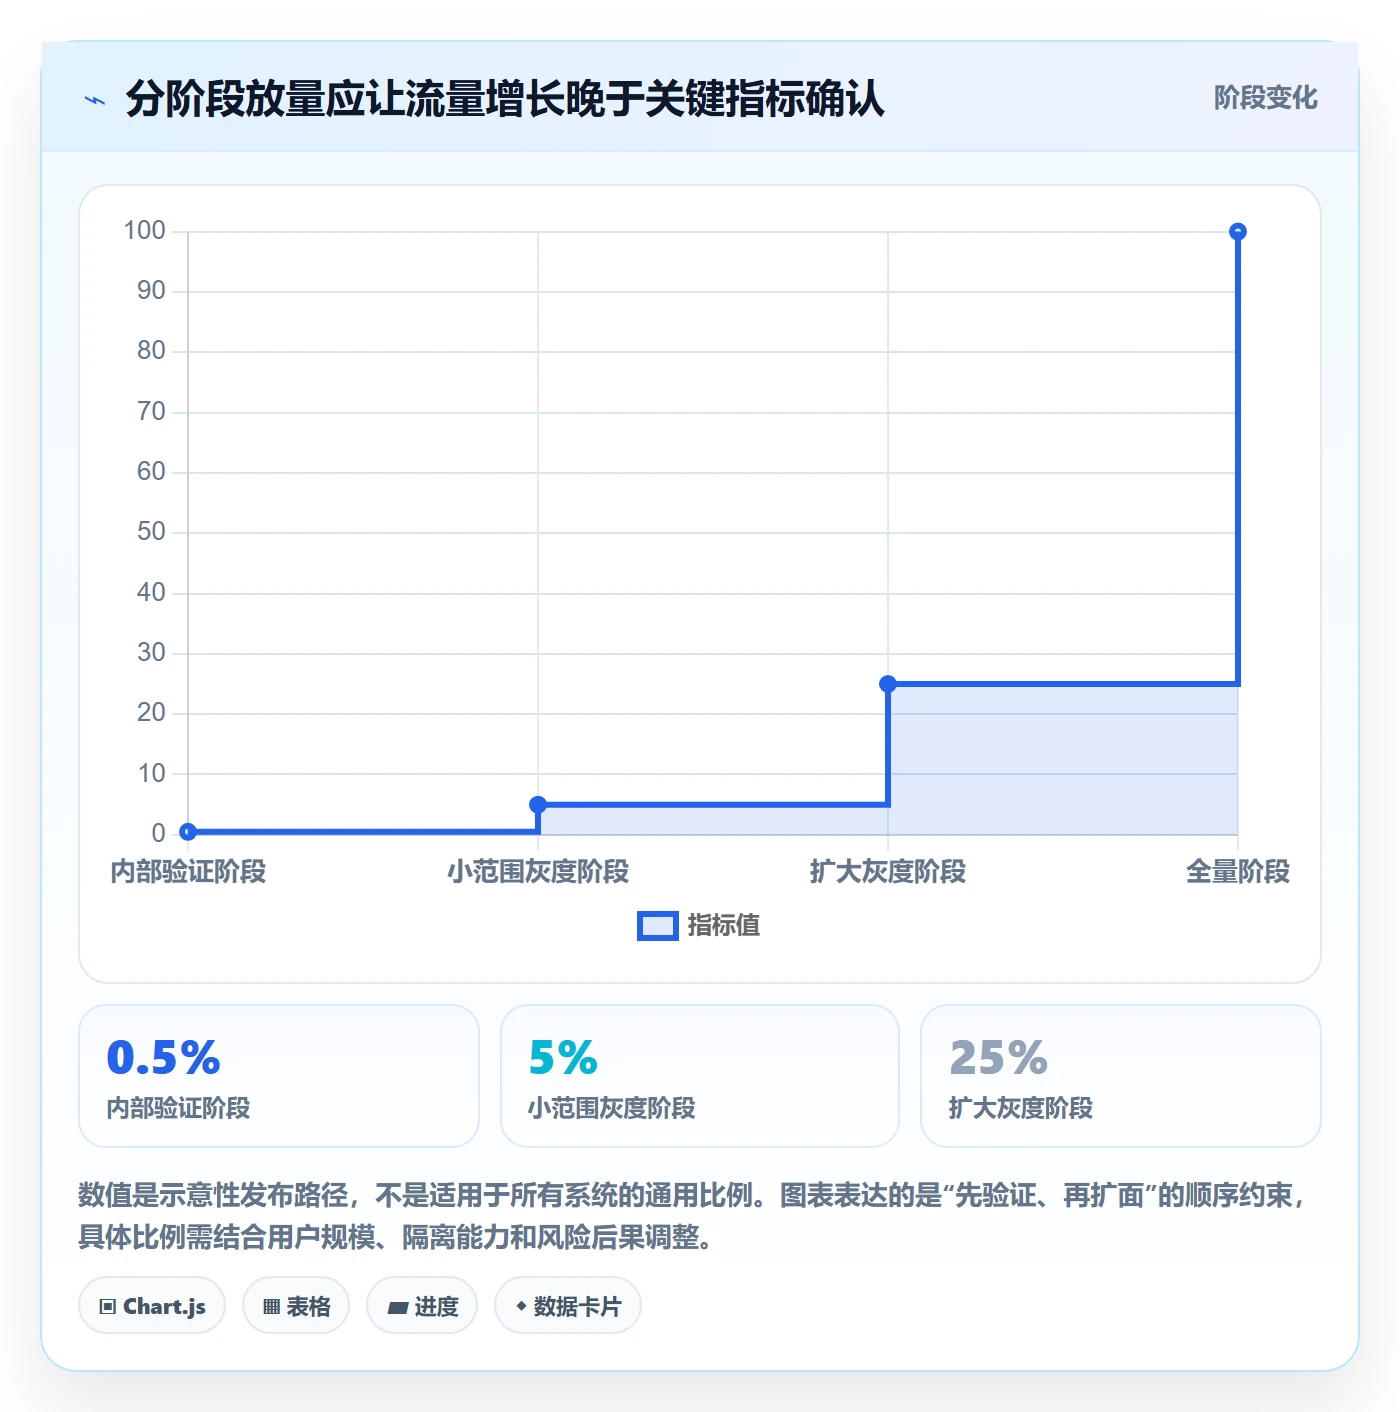Click the chart title 分阶段放量应让流量增长晚于关键指标确认
Viewport: 1400px width, 1412px height.
point(505,100)
